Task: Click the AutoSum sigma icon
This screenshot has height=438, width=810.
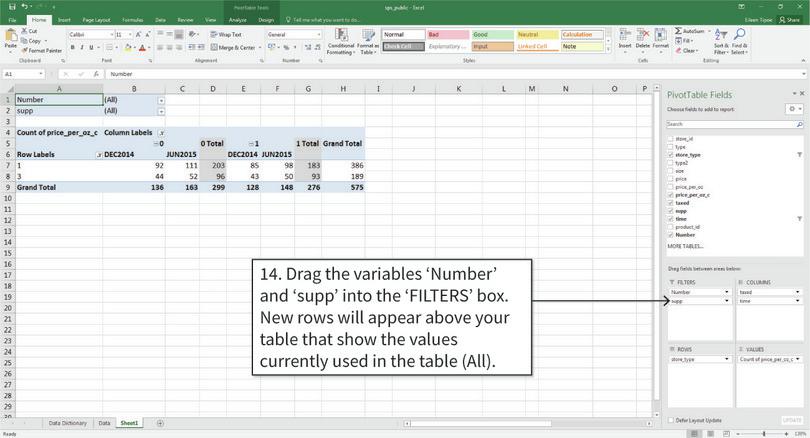Action: (x=678, y=31)
